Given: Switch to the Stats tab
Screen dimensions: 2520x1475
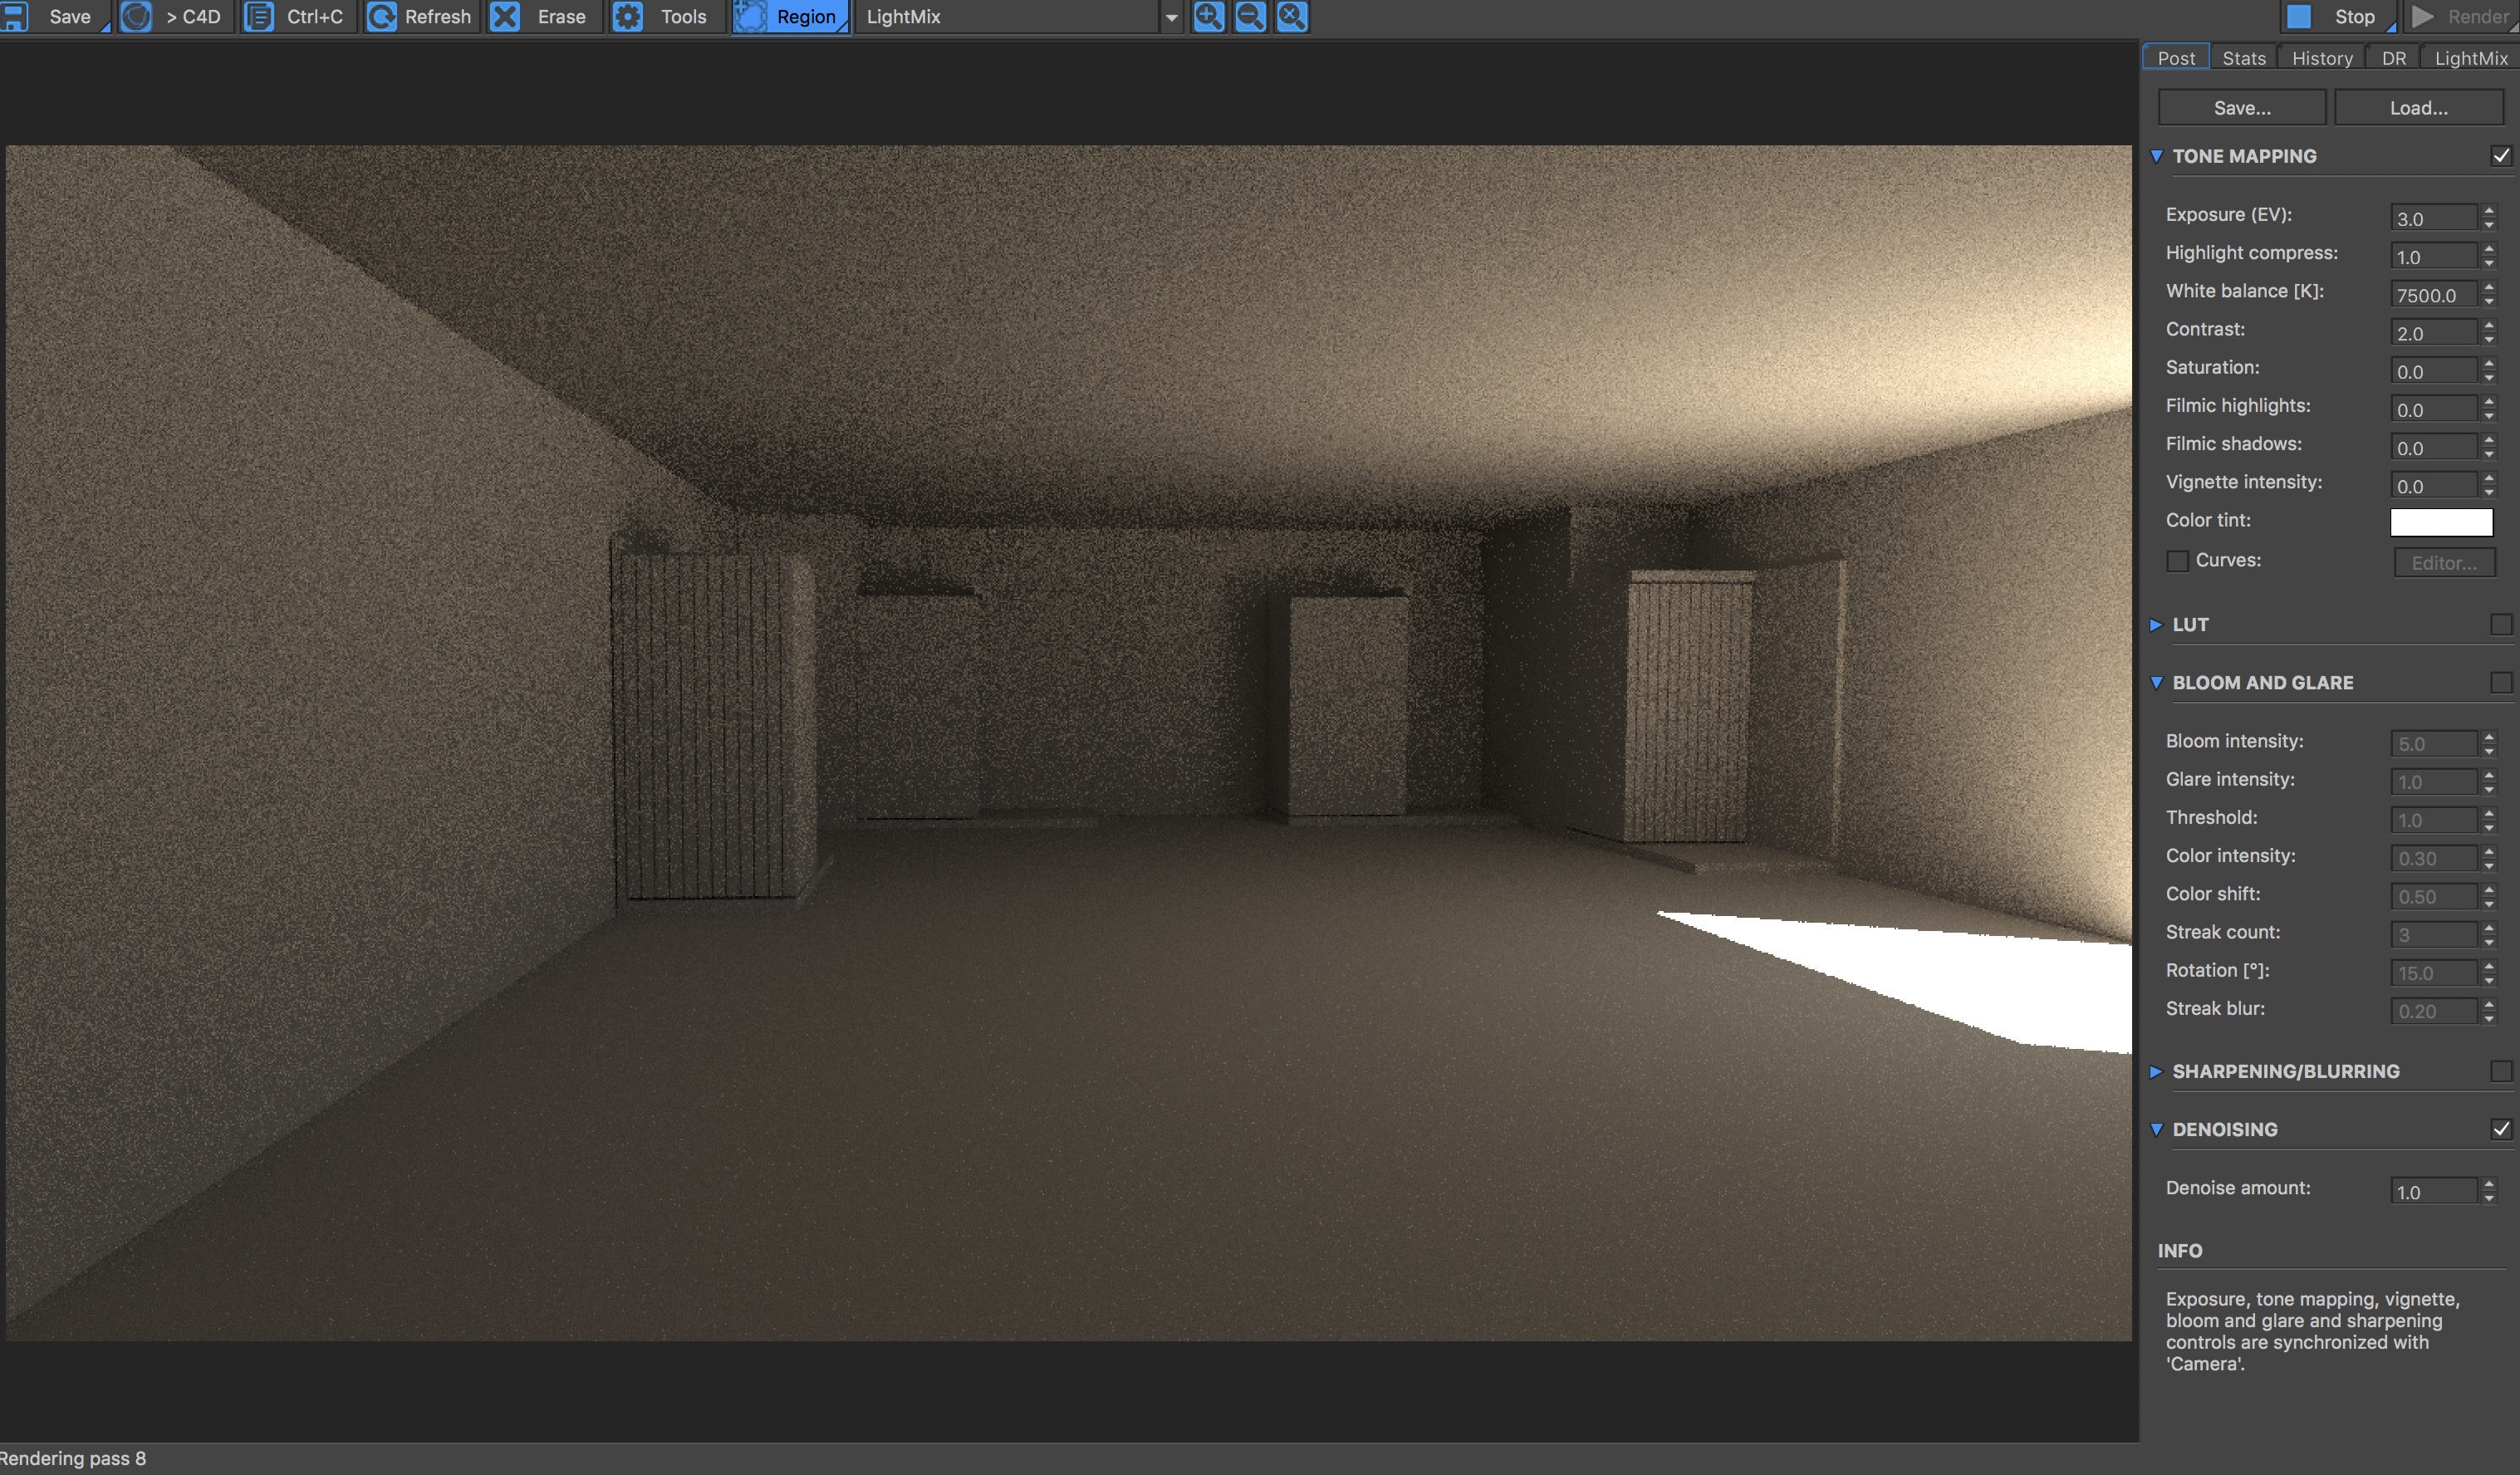Looking at the screenshot, I should tap(2243, 58).
